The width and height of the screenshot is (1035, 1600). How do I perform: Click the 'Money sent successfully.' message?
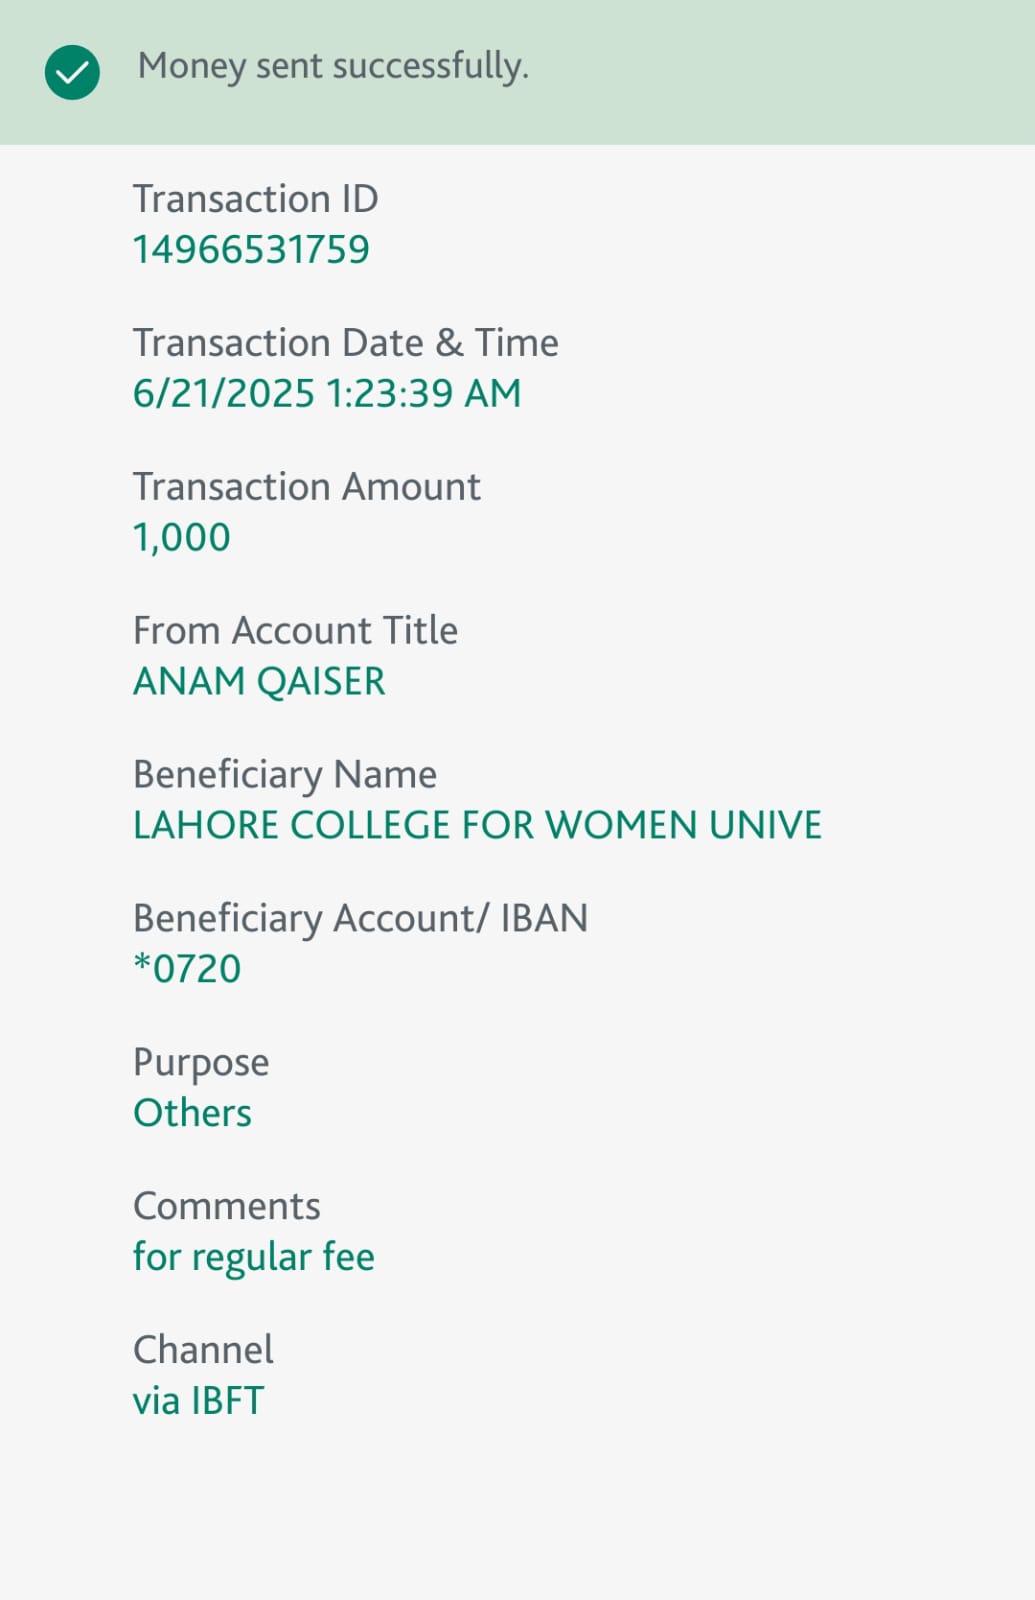point(333,66)
